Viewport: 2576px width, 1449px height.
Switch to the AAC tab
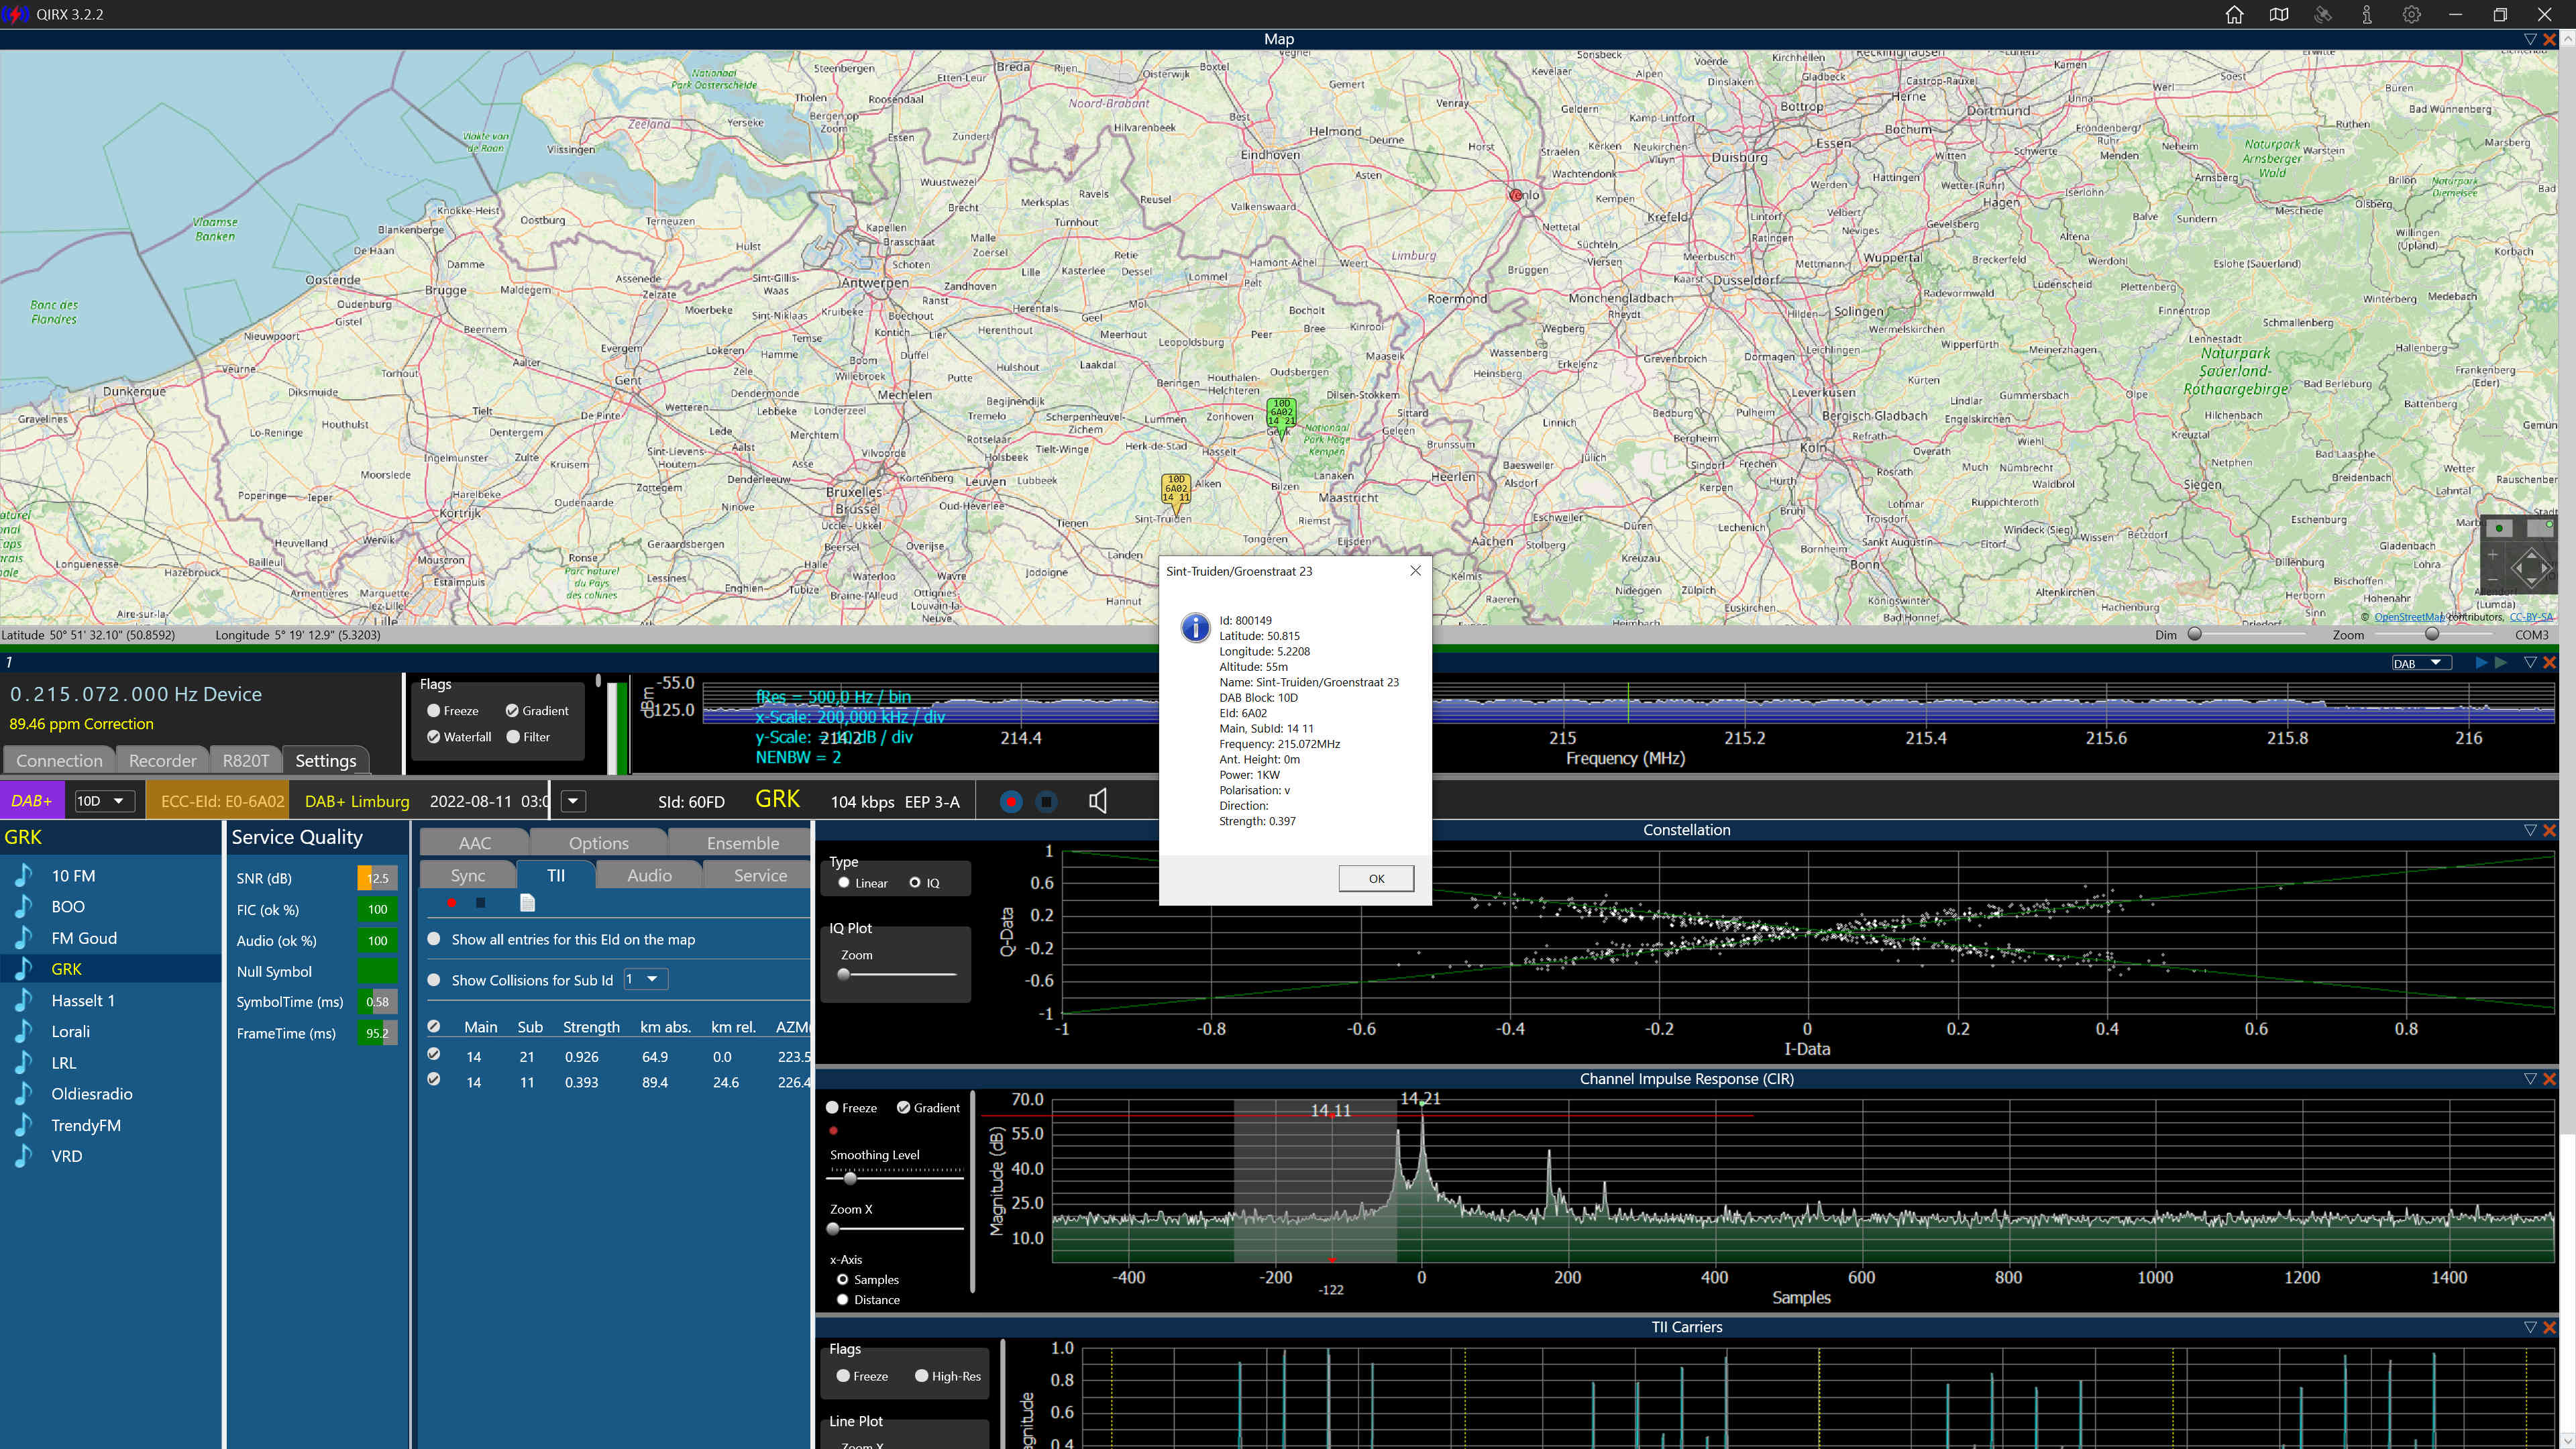tap(474, 843)
